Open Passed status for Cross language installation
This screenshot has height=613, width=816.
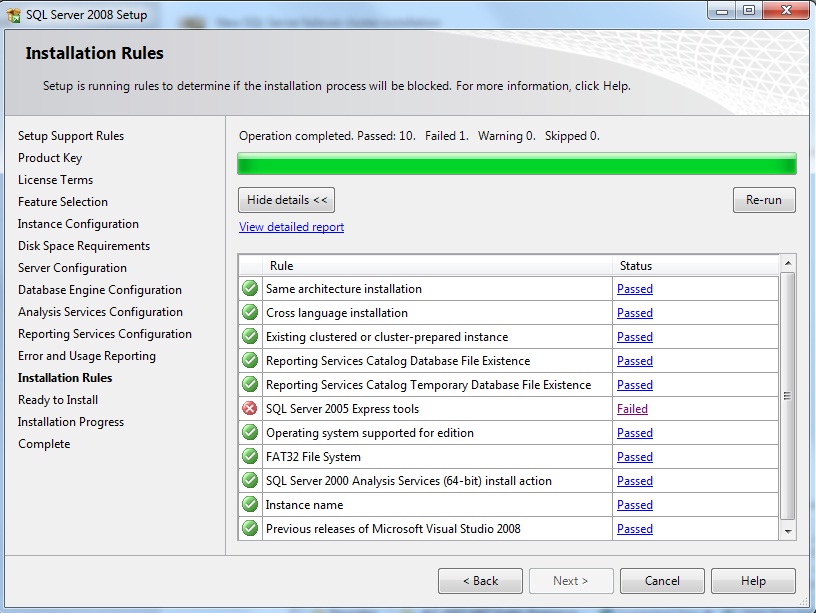(634, 313)
